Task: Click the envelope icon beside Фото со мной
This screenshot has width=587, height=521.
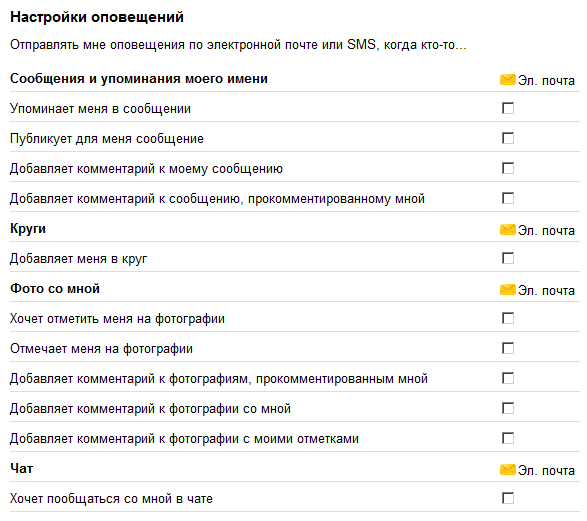Action: (508, 290)
